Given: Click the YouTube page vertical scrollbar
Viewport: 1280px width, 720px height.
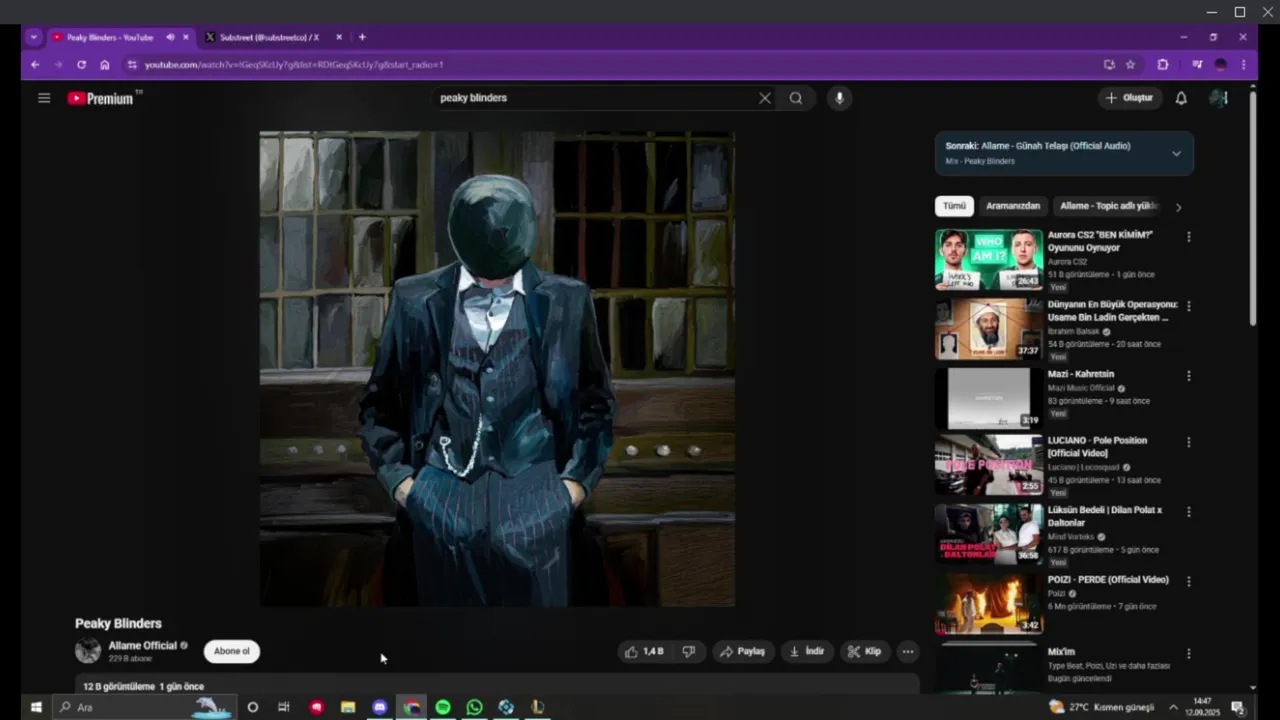Looking at the screenshot, I should 1253,210.
